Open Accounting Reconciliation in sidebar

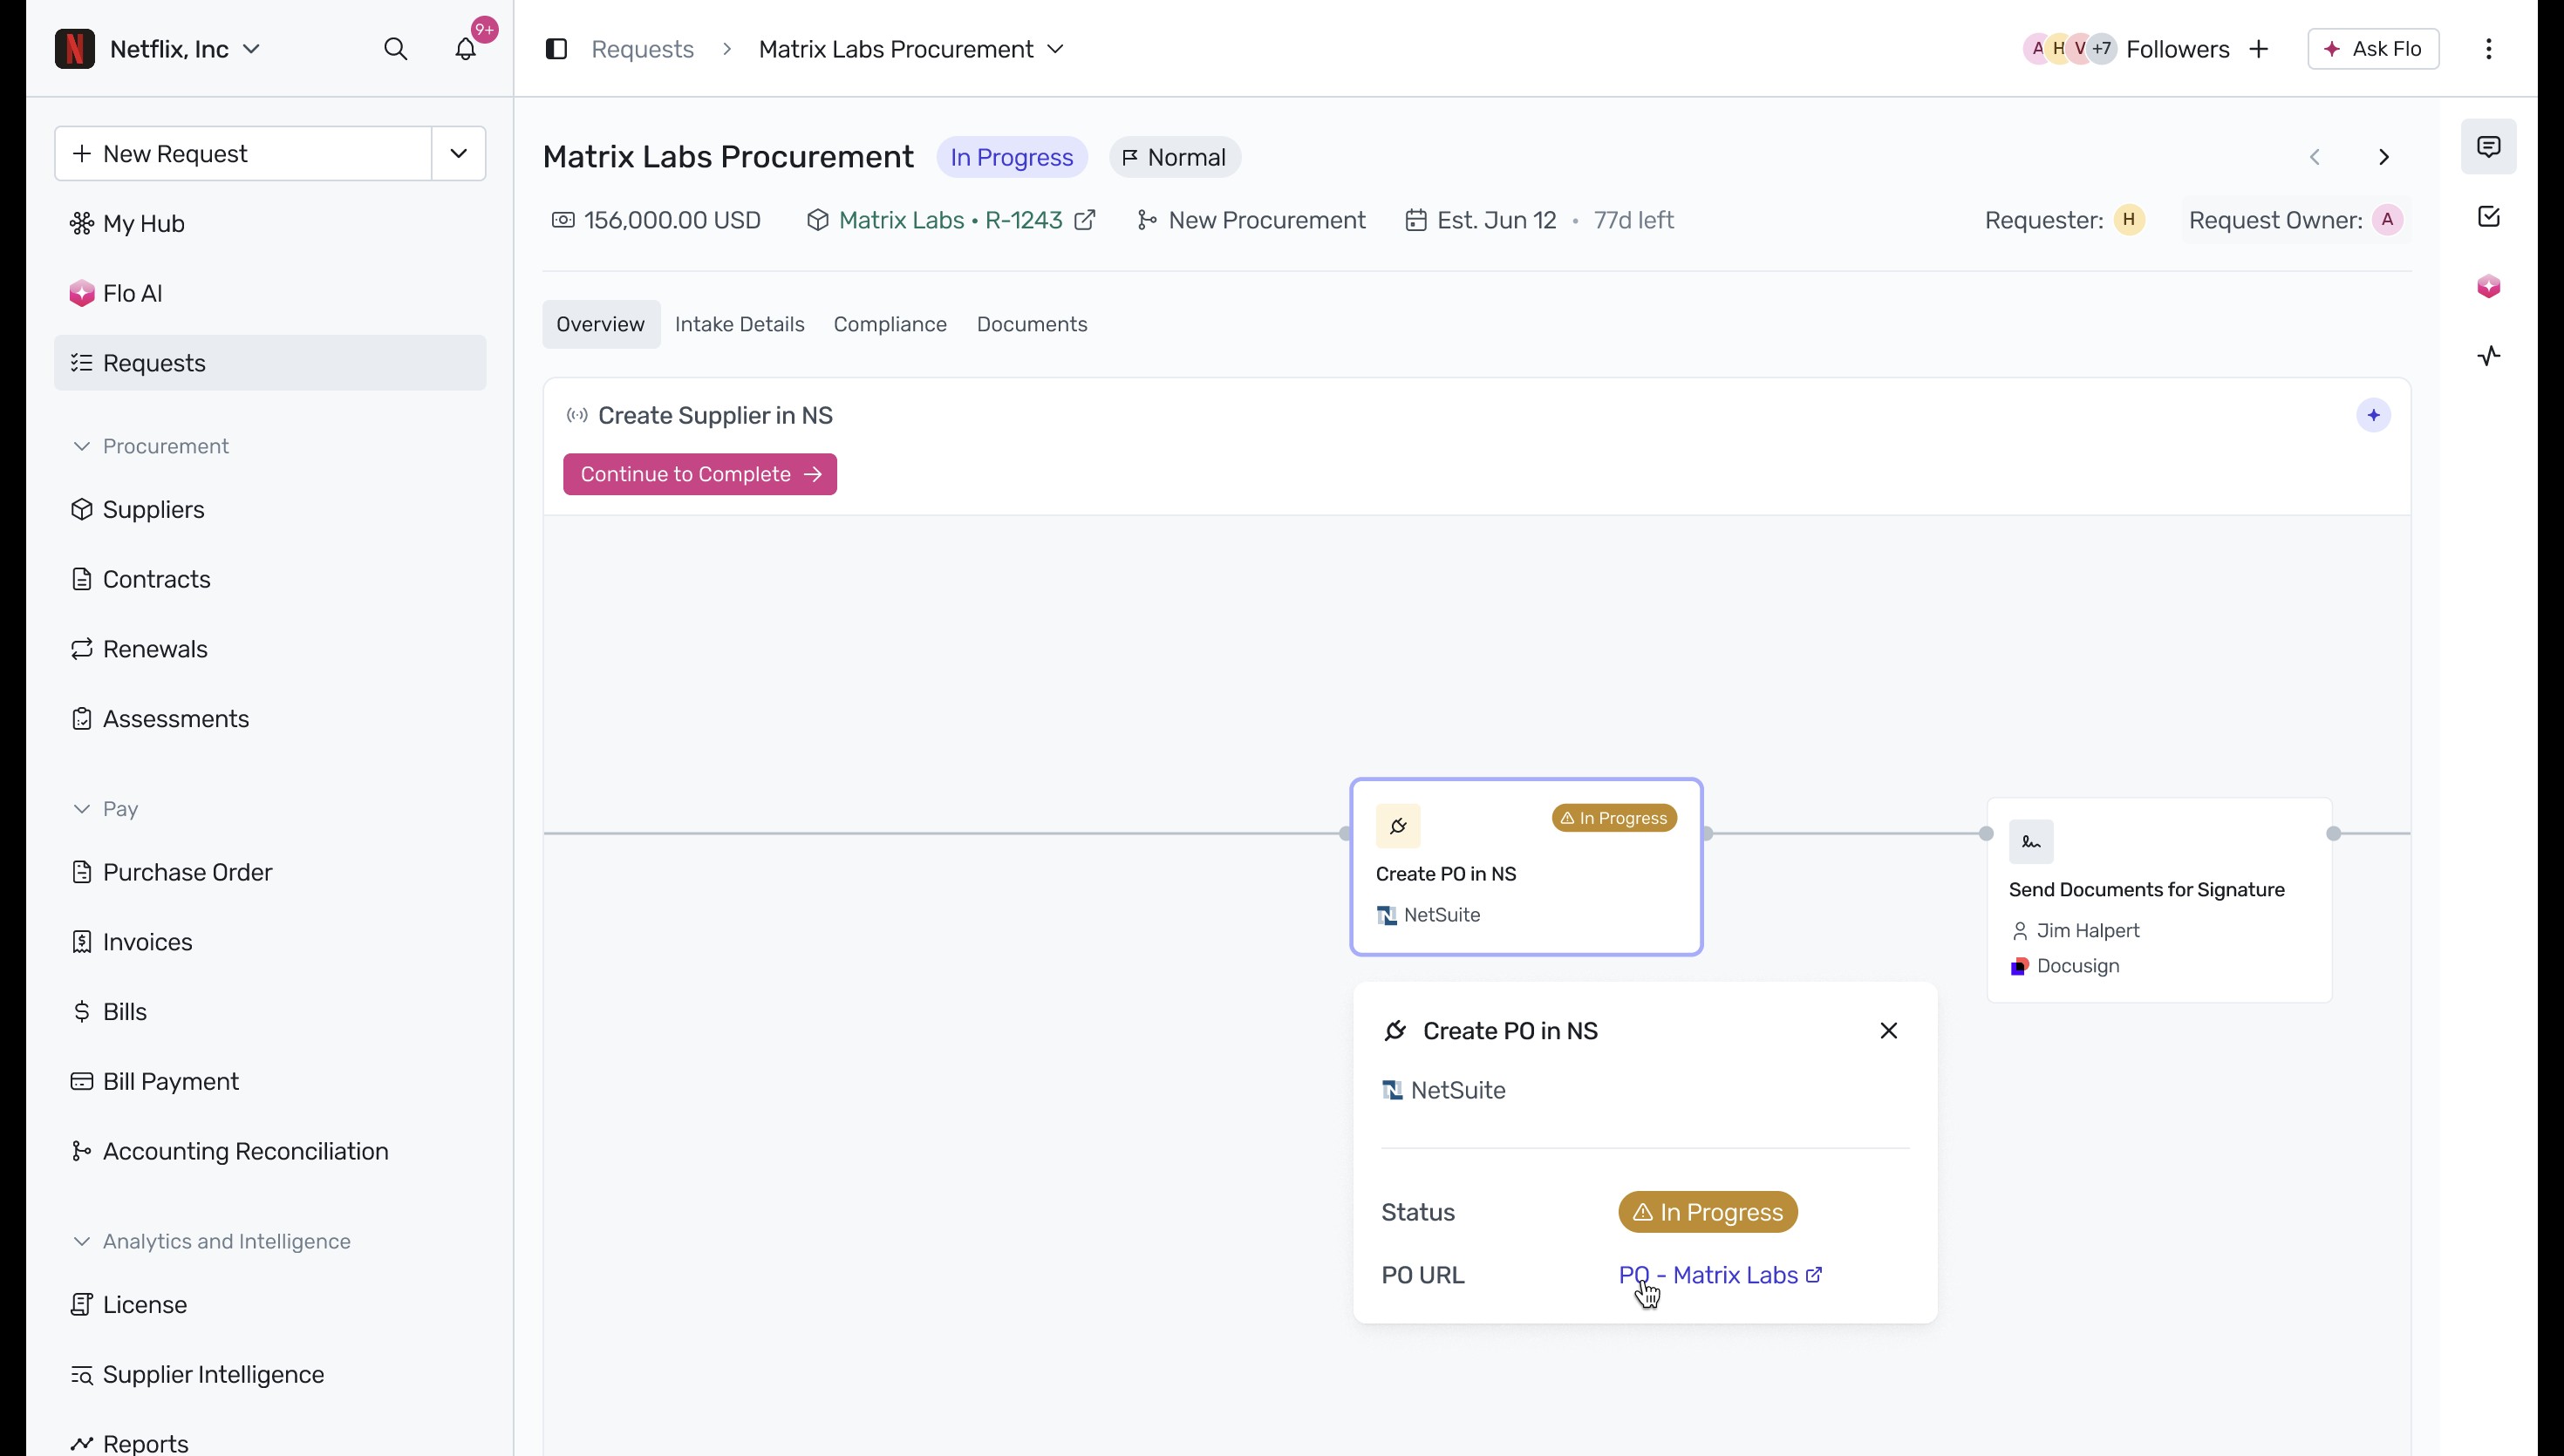point(270,1151)
